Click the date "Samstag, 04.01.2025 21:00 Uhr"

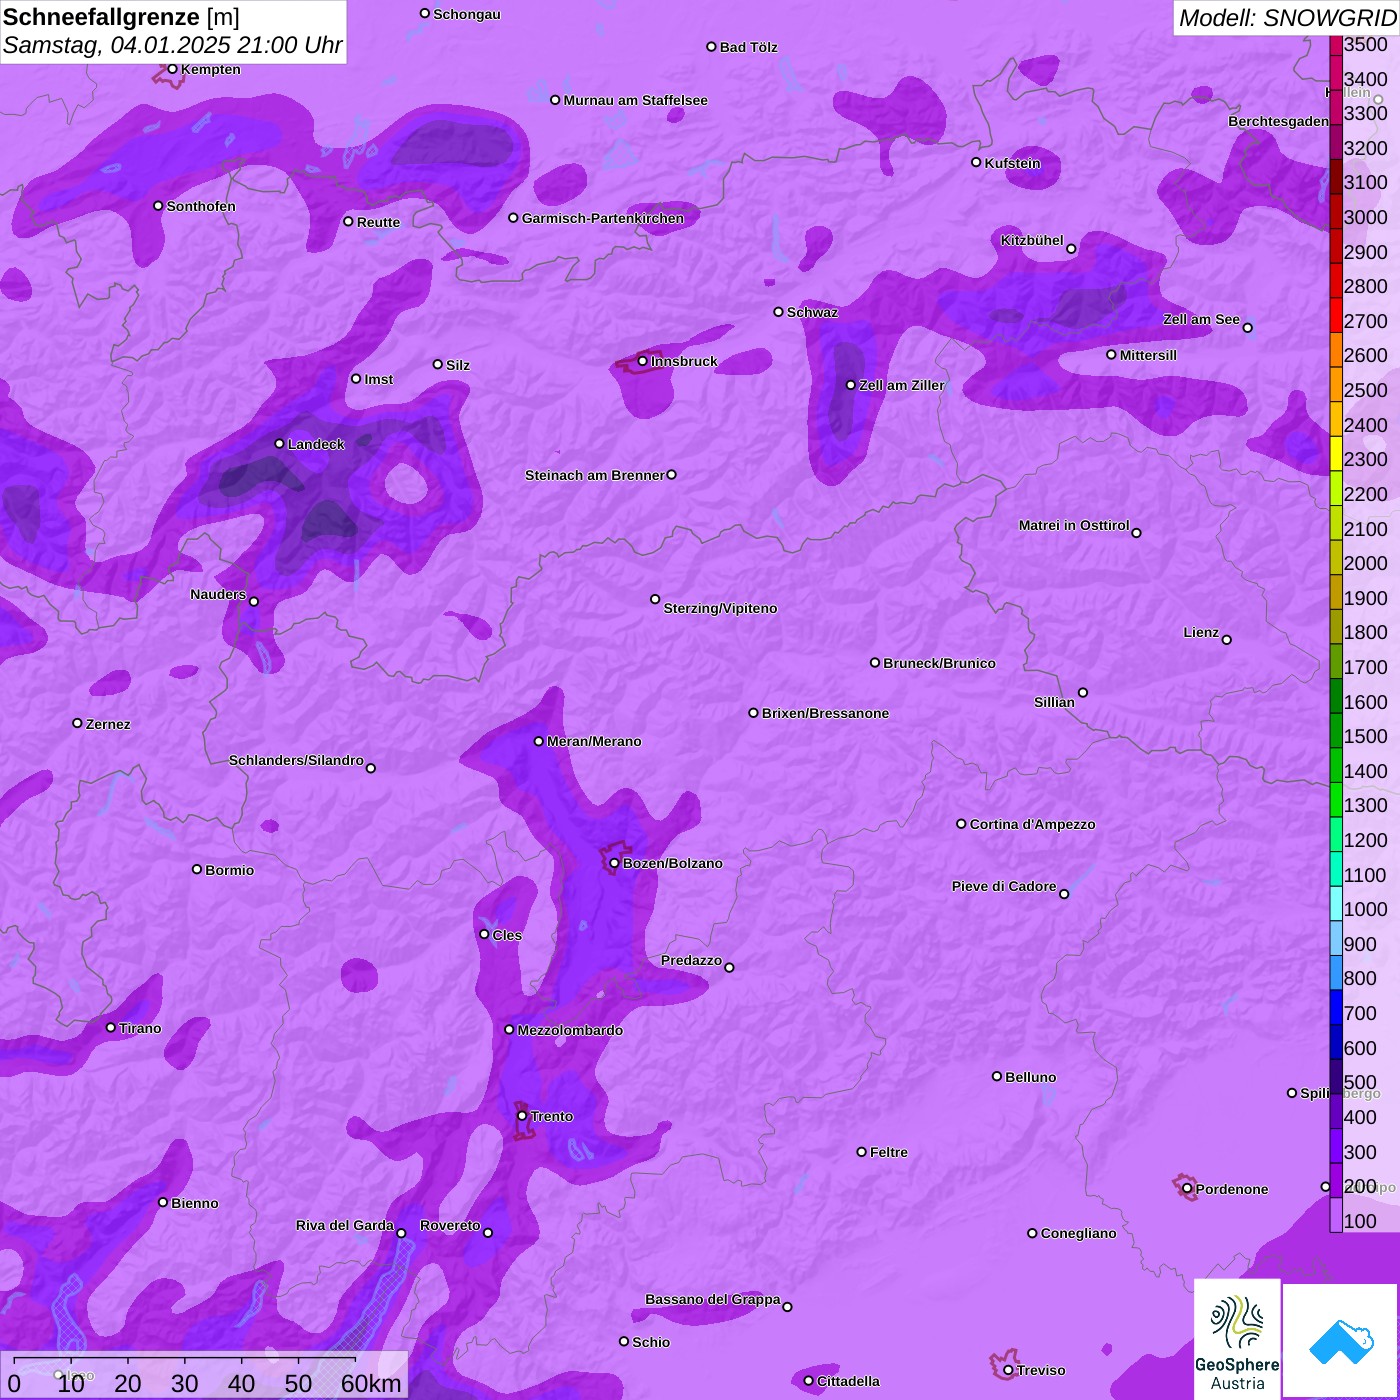tap(173, 45)
